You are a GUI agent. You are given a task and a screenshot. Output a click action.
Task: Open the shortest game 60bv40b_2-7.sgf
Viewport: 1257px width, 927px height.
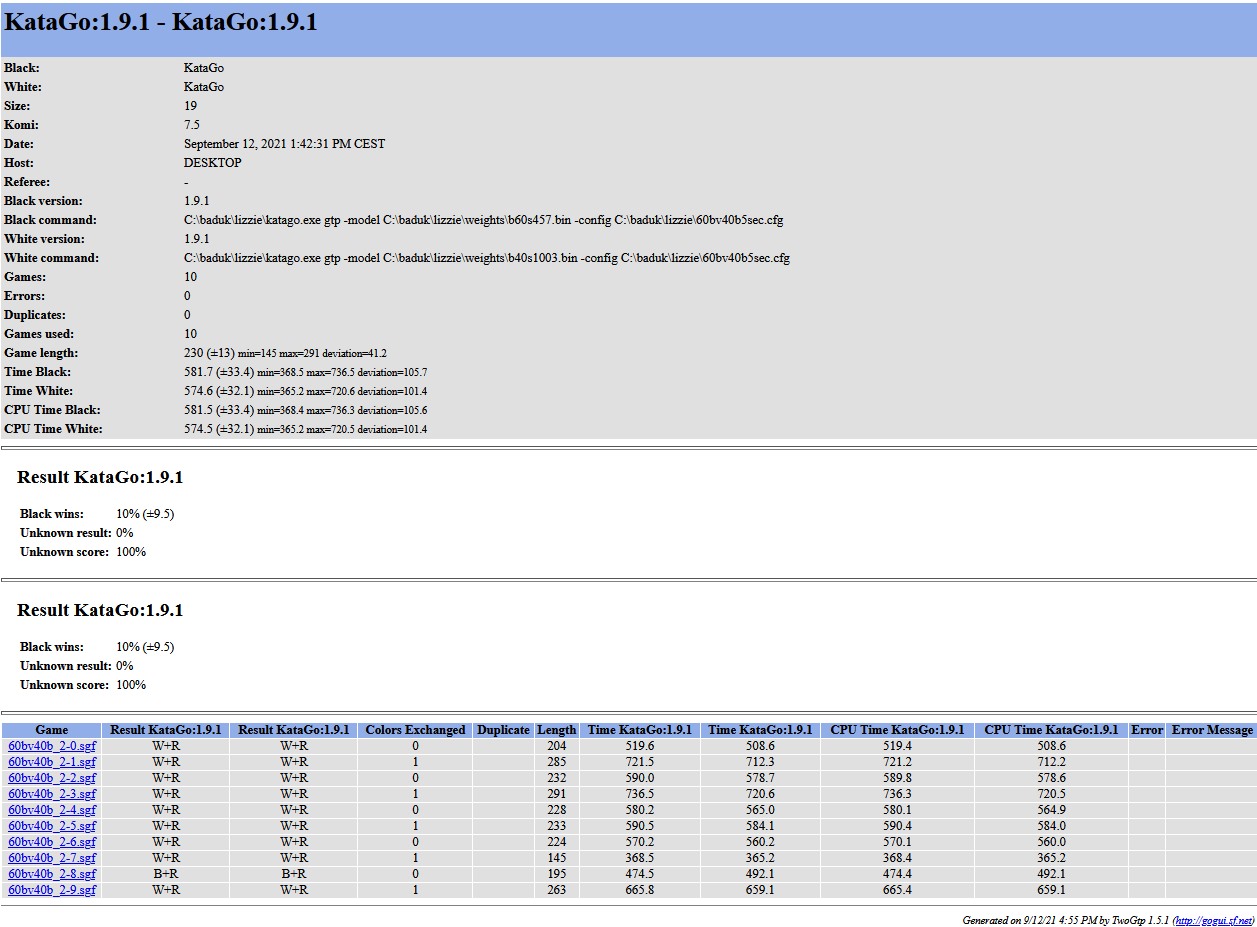[x=52, y=858]
